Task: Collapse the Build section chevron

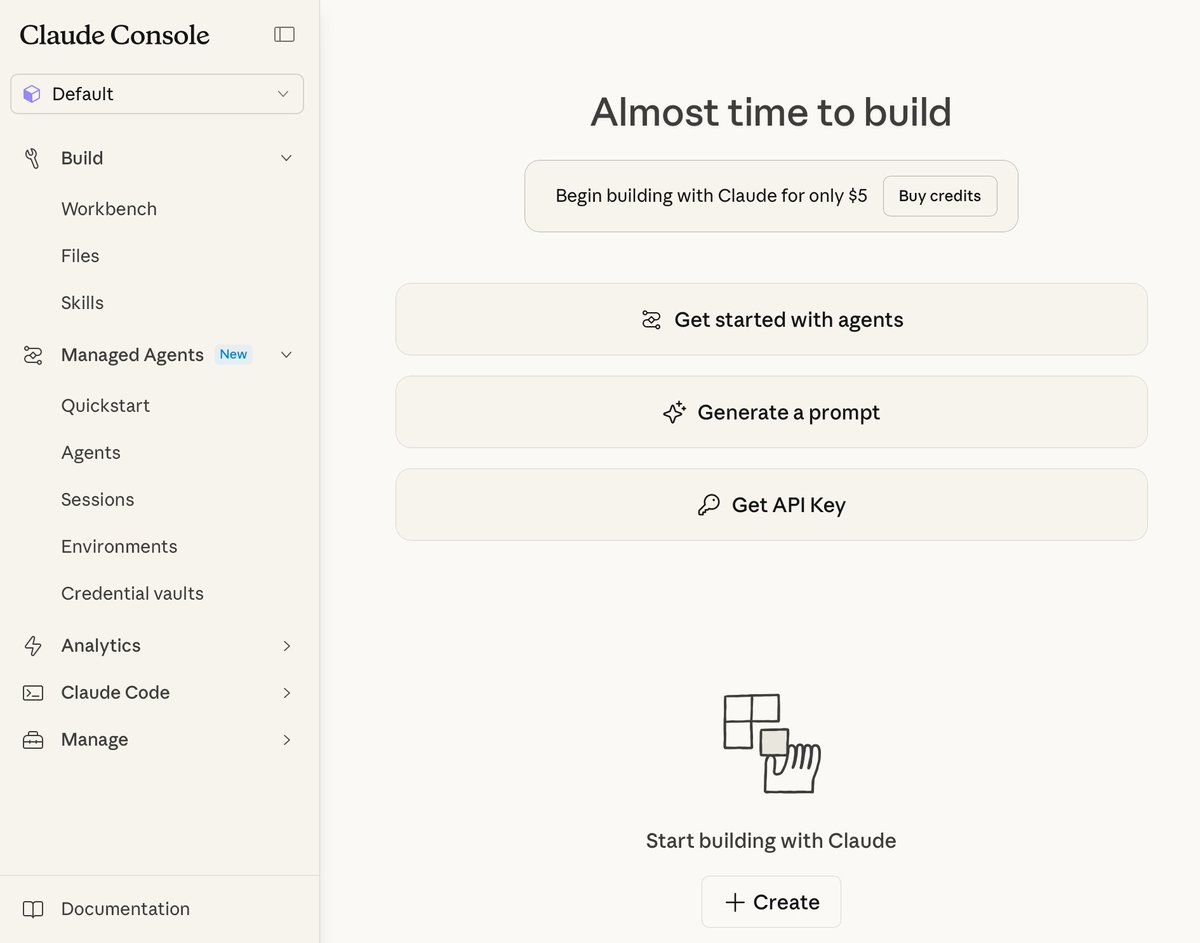Action: coord(286,158)
